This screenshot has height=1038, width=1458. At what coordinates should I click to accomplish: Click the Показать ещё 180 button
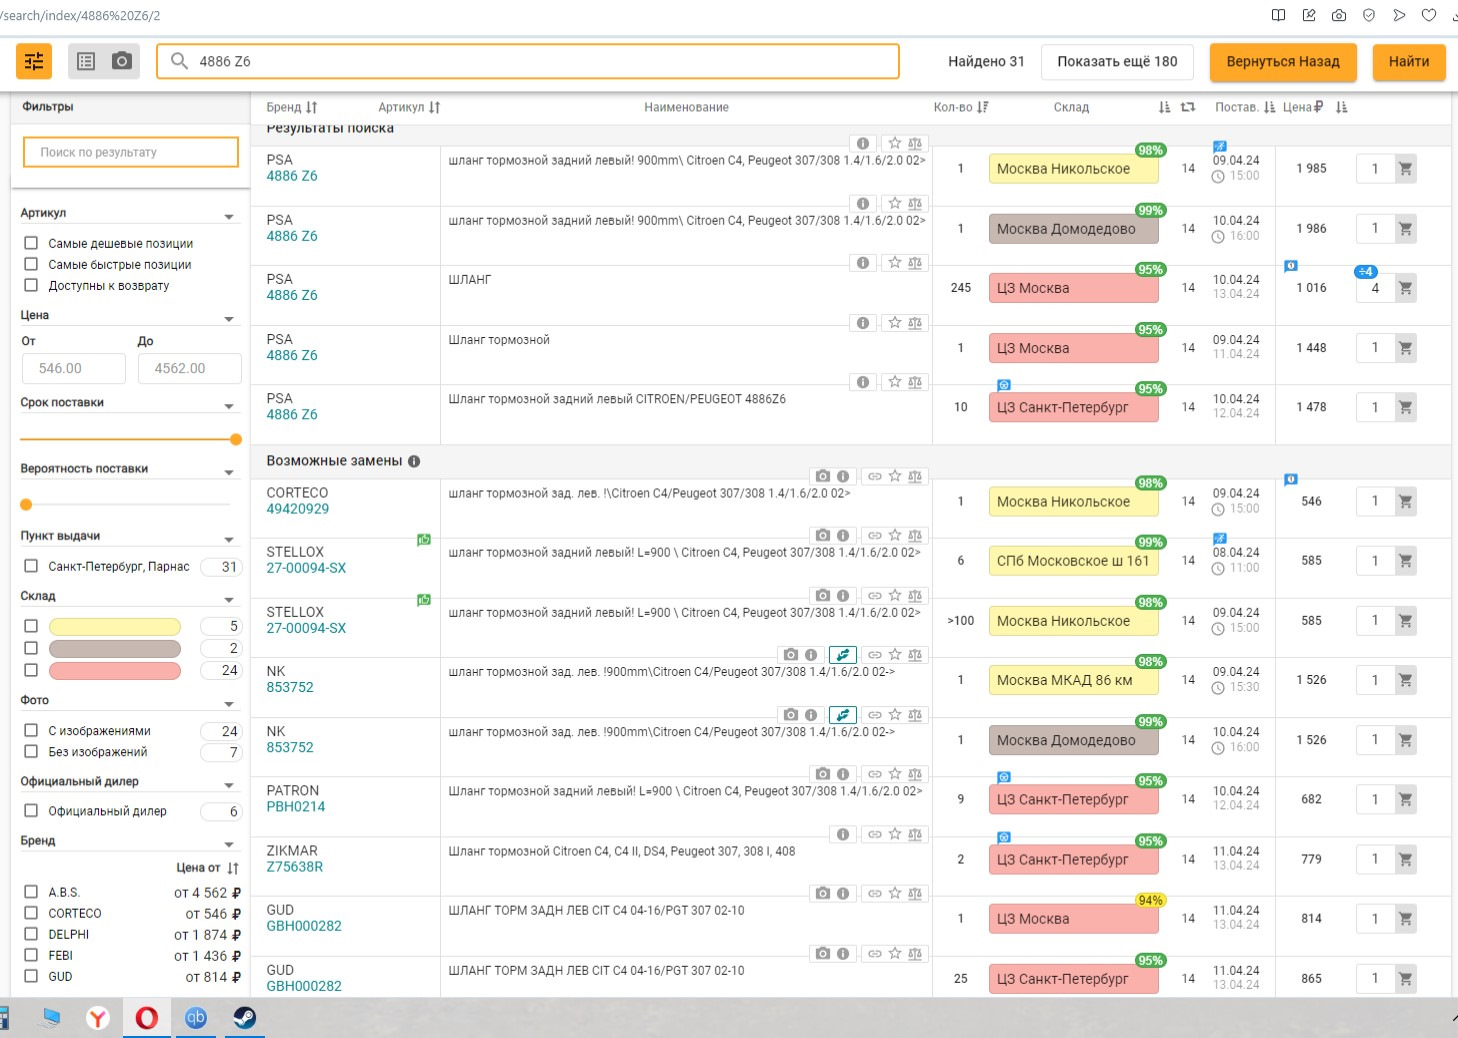coord(1117,61)
